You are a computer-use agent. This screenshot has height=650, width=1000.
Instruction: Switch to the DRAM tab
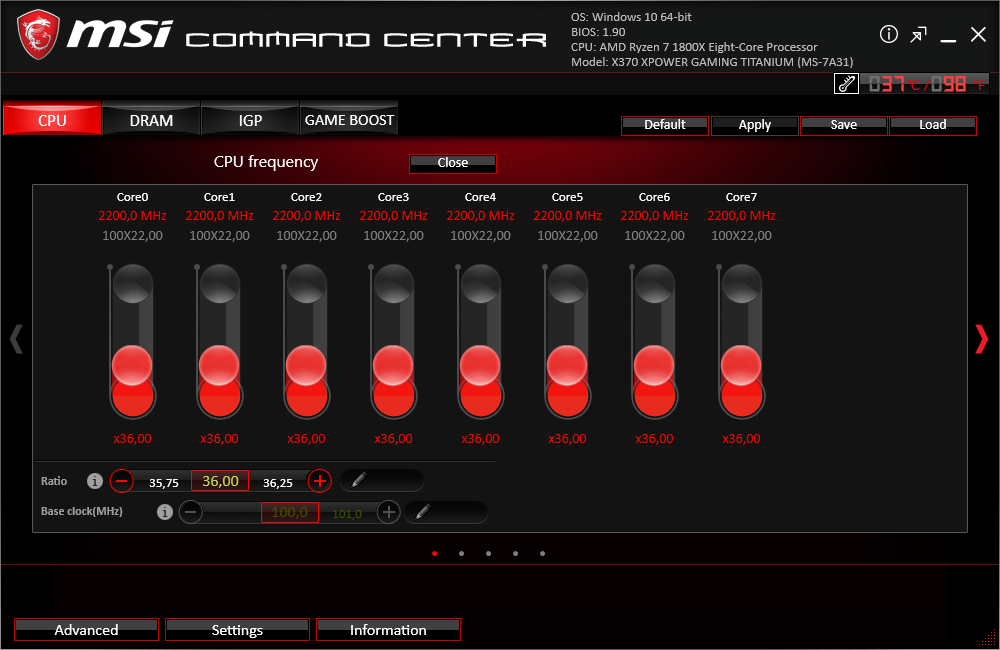coord(151,120)
